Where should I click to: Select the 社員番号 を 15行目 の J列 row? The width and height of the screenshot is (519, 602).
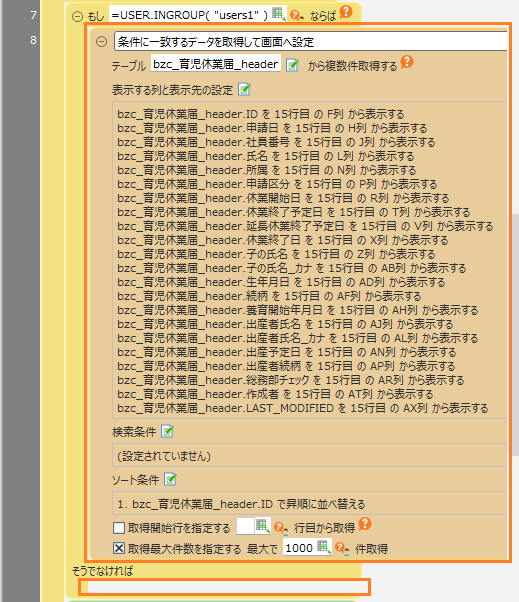point(276,142)
